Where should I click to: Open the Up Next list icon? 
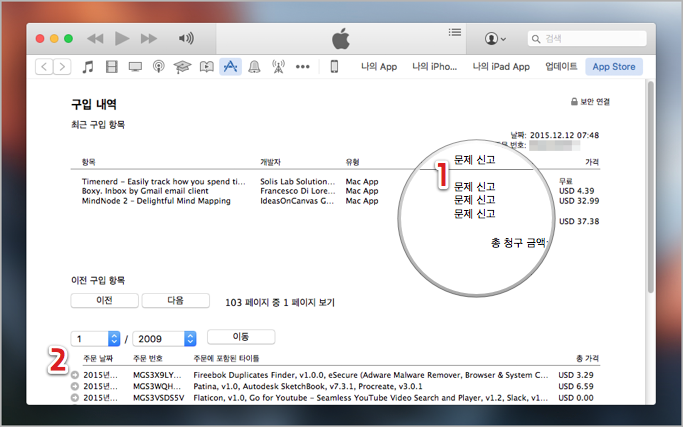tap(455, 32)
